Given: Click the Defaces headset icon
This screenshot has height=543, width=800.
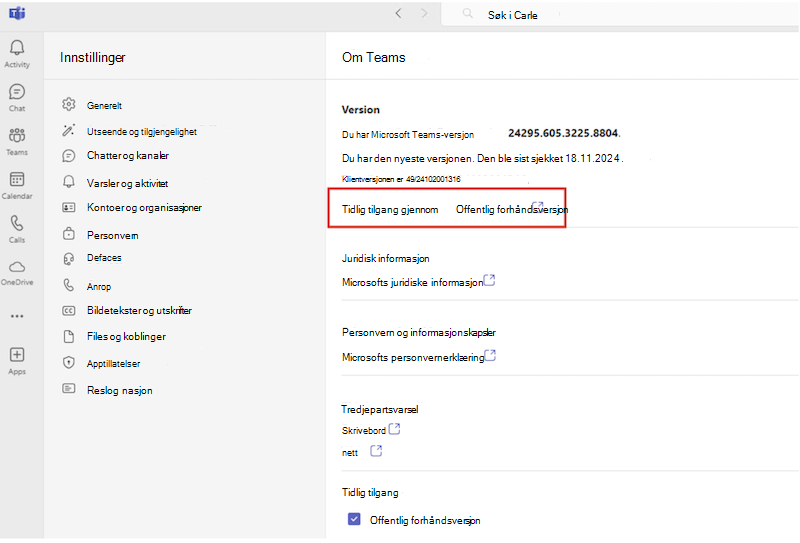Looking at the screenshot, I should click(x=69, y=259).
